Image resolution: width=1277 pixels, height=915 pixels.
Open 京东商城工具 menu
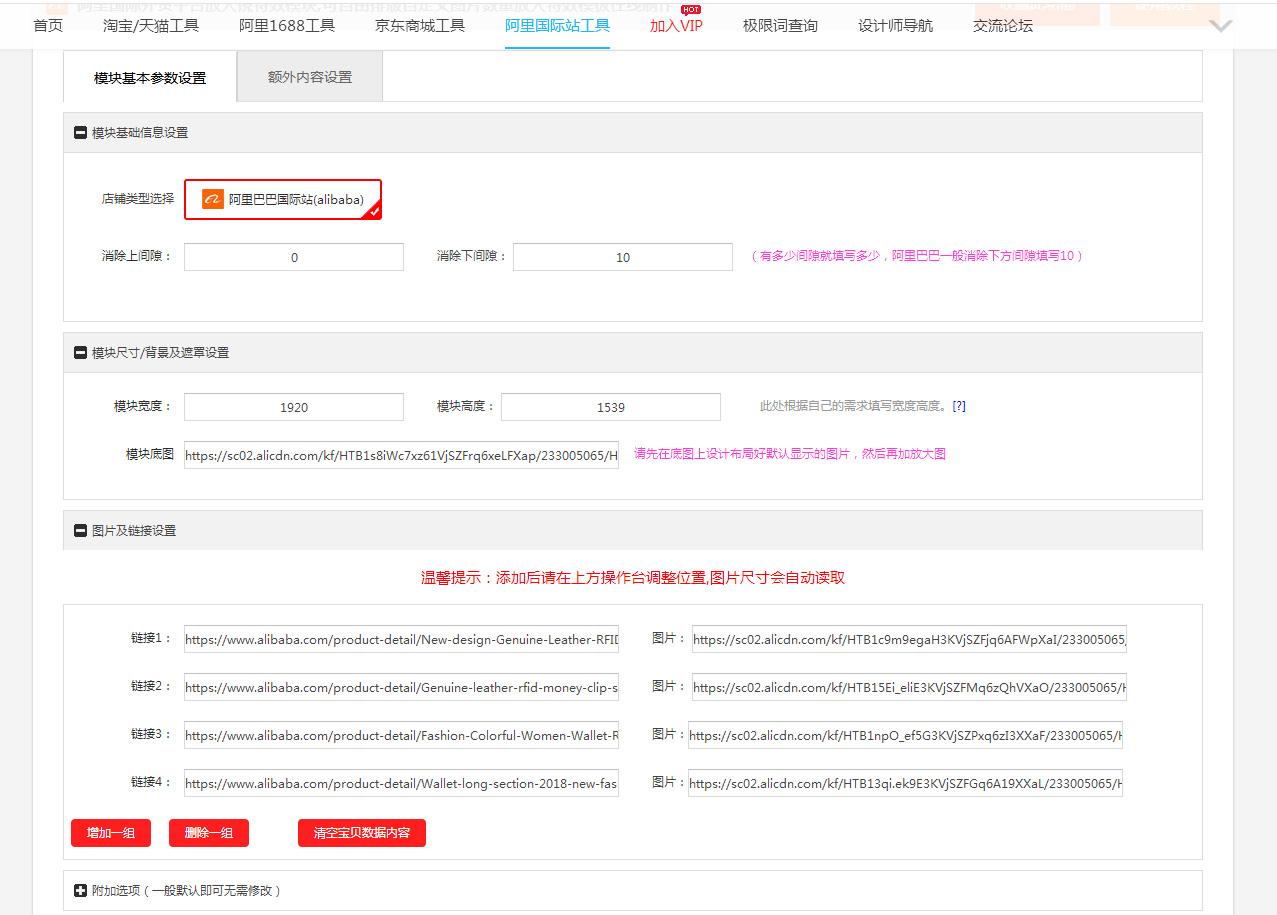click(420, 26)
